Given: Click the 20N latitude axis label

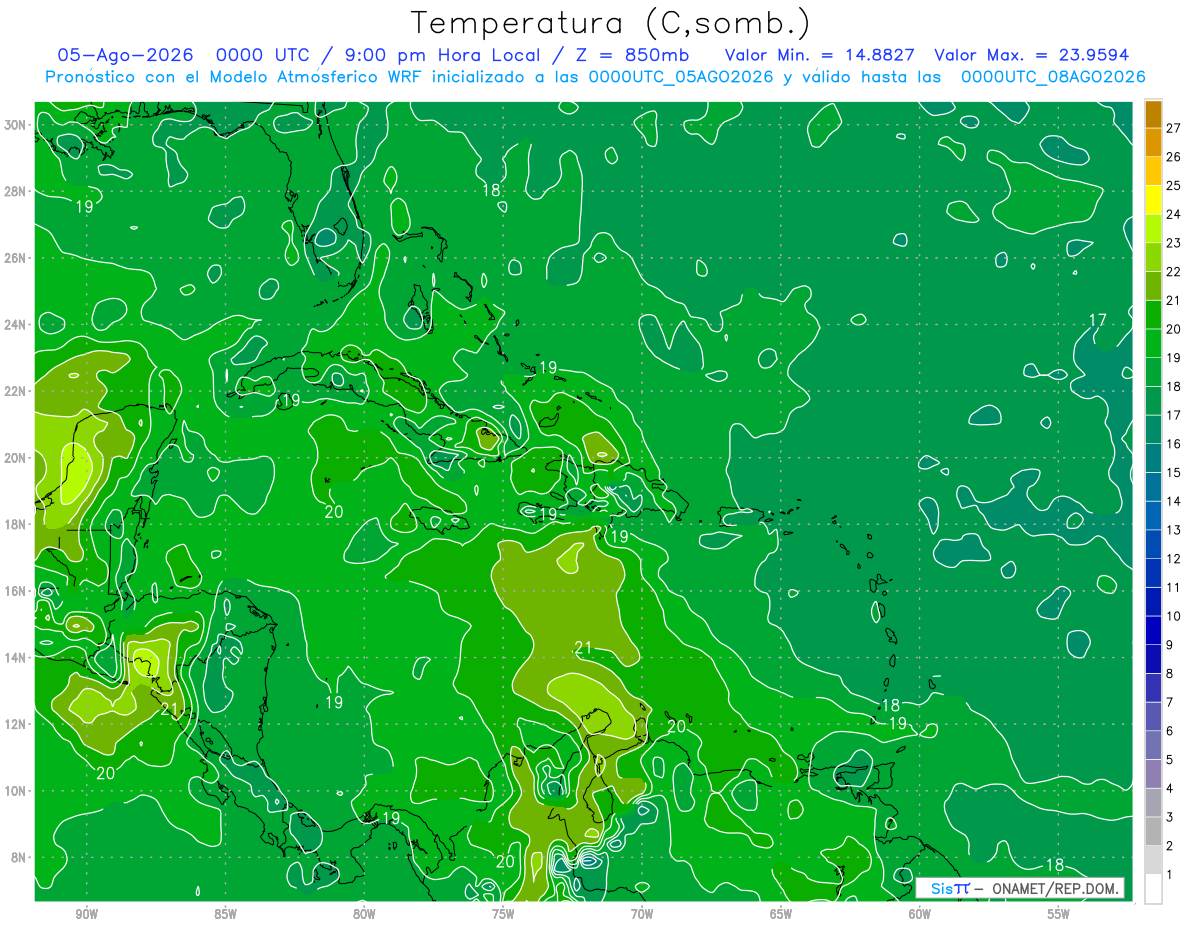Looking at the screenshot, I should coord(17,457).
